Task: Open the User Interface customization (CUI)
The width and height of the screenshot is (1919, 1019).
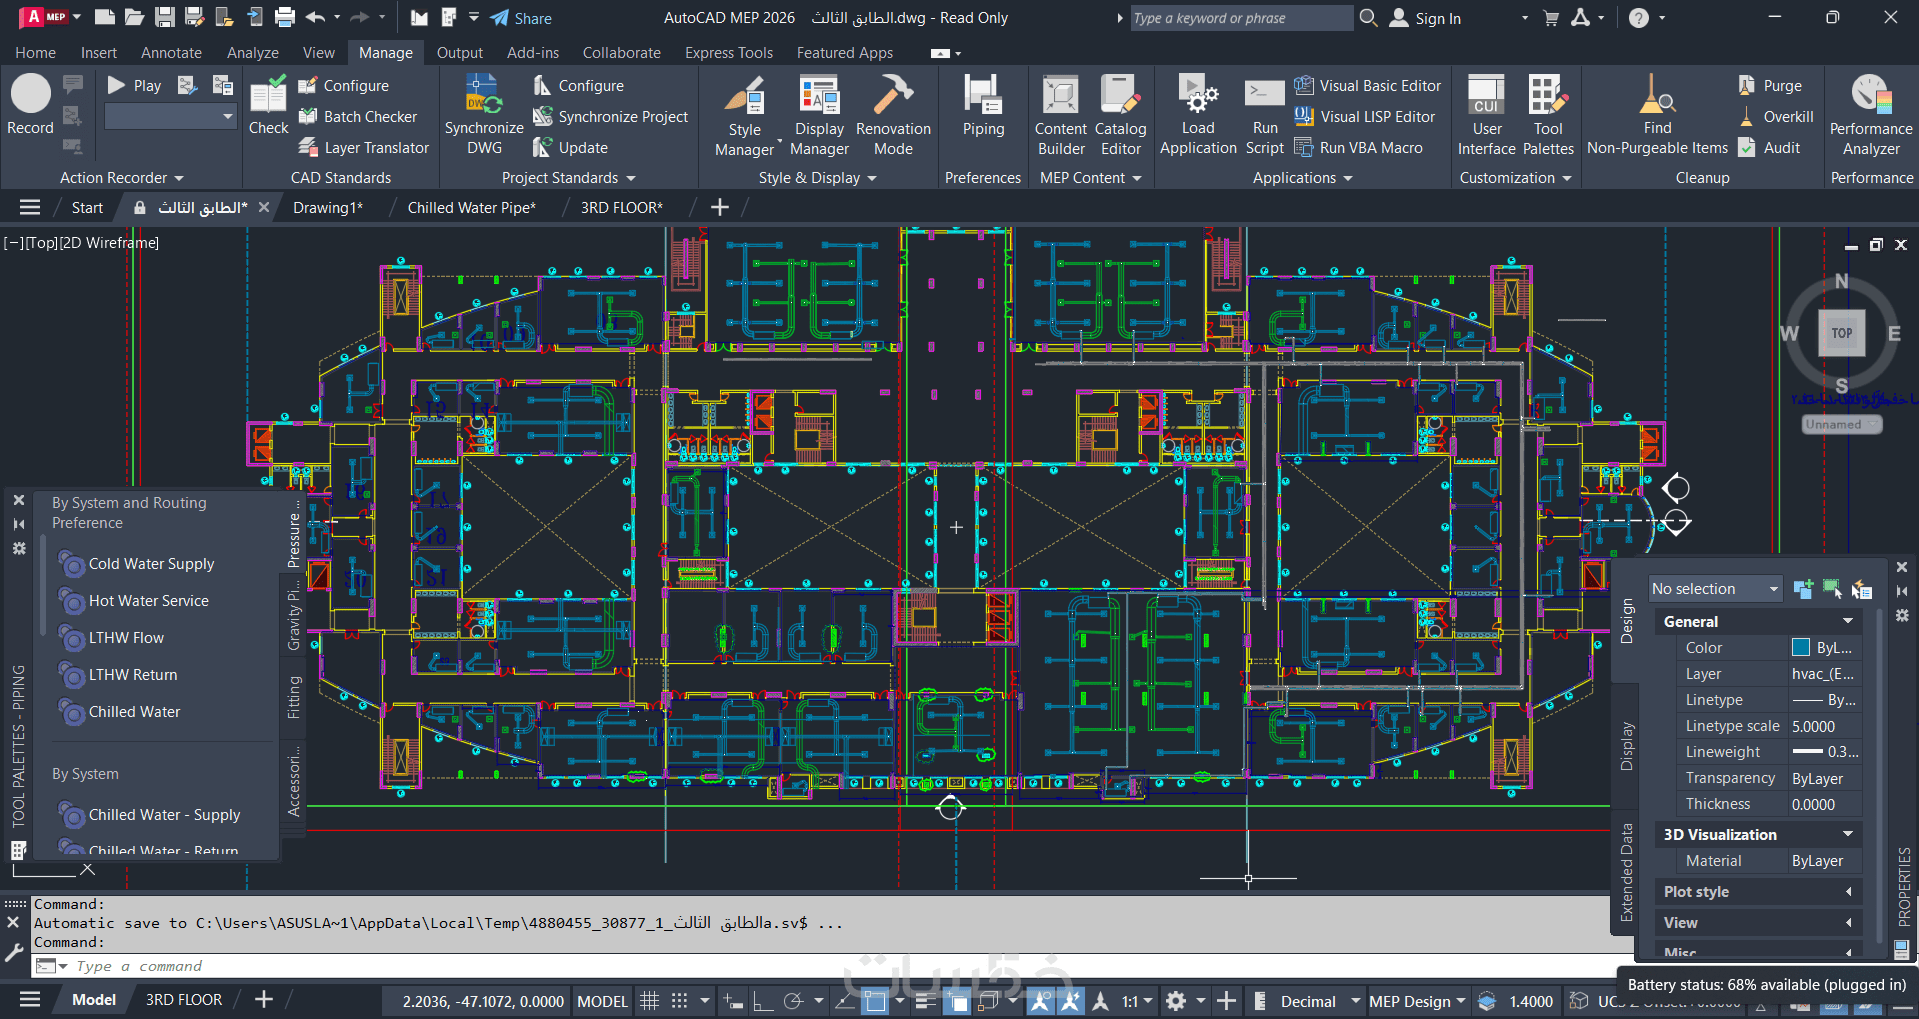Action: [x=1486, y=116]
